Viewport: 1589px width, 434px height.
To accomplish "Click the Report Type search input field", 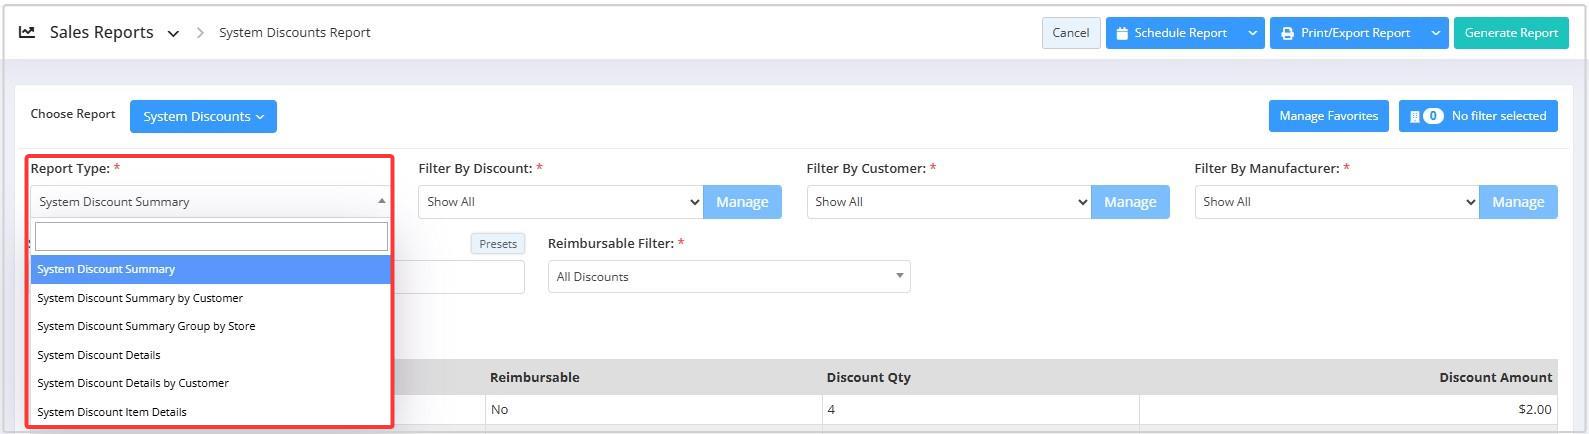I will tap(211, 236).
